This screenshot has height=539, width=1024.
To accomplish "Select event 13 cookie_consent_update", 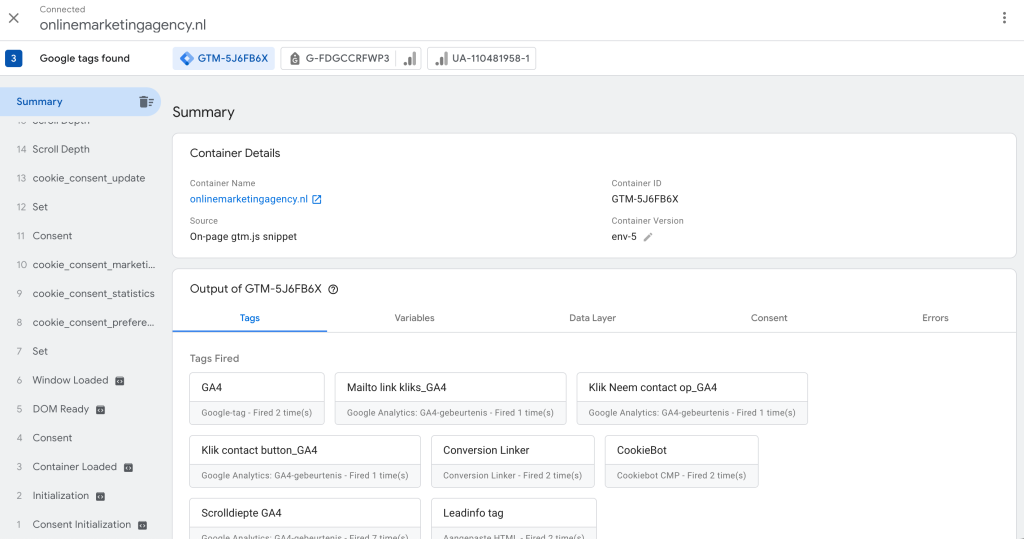I will coord(80,178).
